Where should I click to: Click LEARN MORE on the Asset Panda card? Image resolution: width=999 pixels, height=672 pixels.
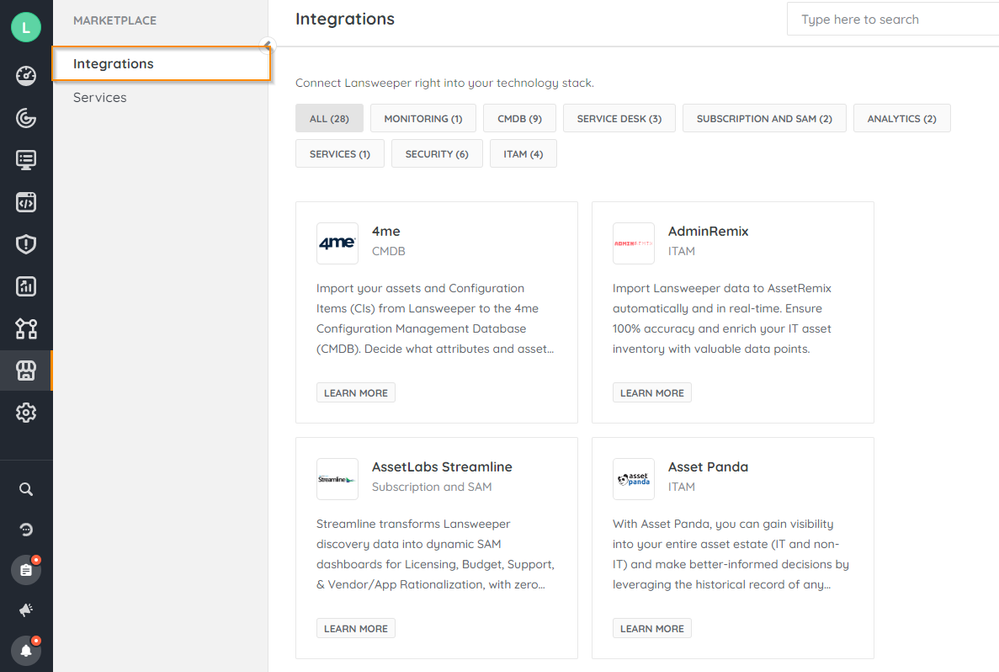pyautogui.click(x=652, y=628)
